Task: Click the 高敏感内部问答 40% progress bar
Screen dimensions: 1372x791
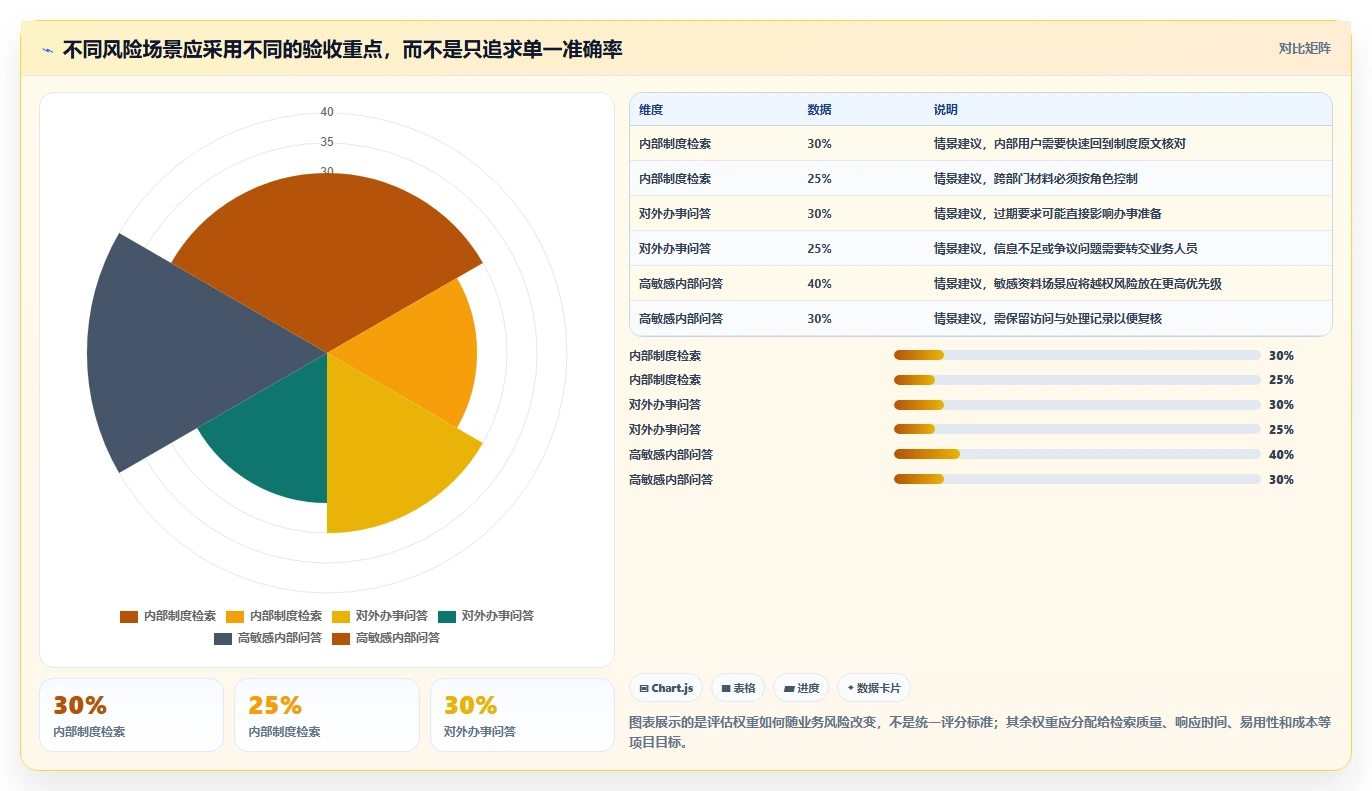Action: click(x=1077, y=454)
